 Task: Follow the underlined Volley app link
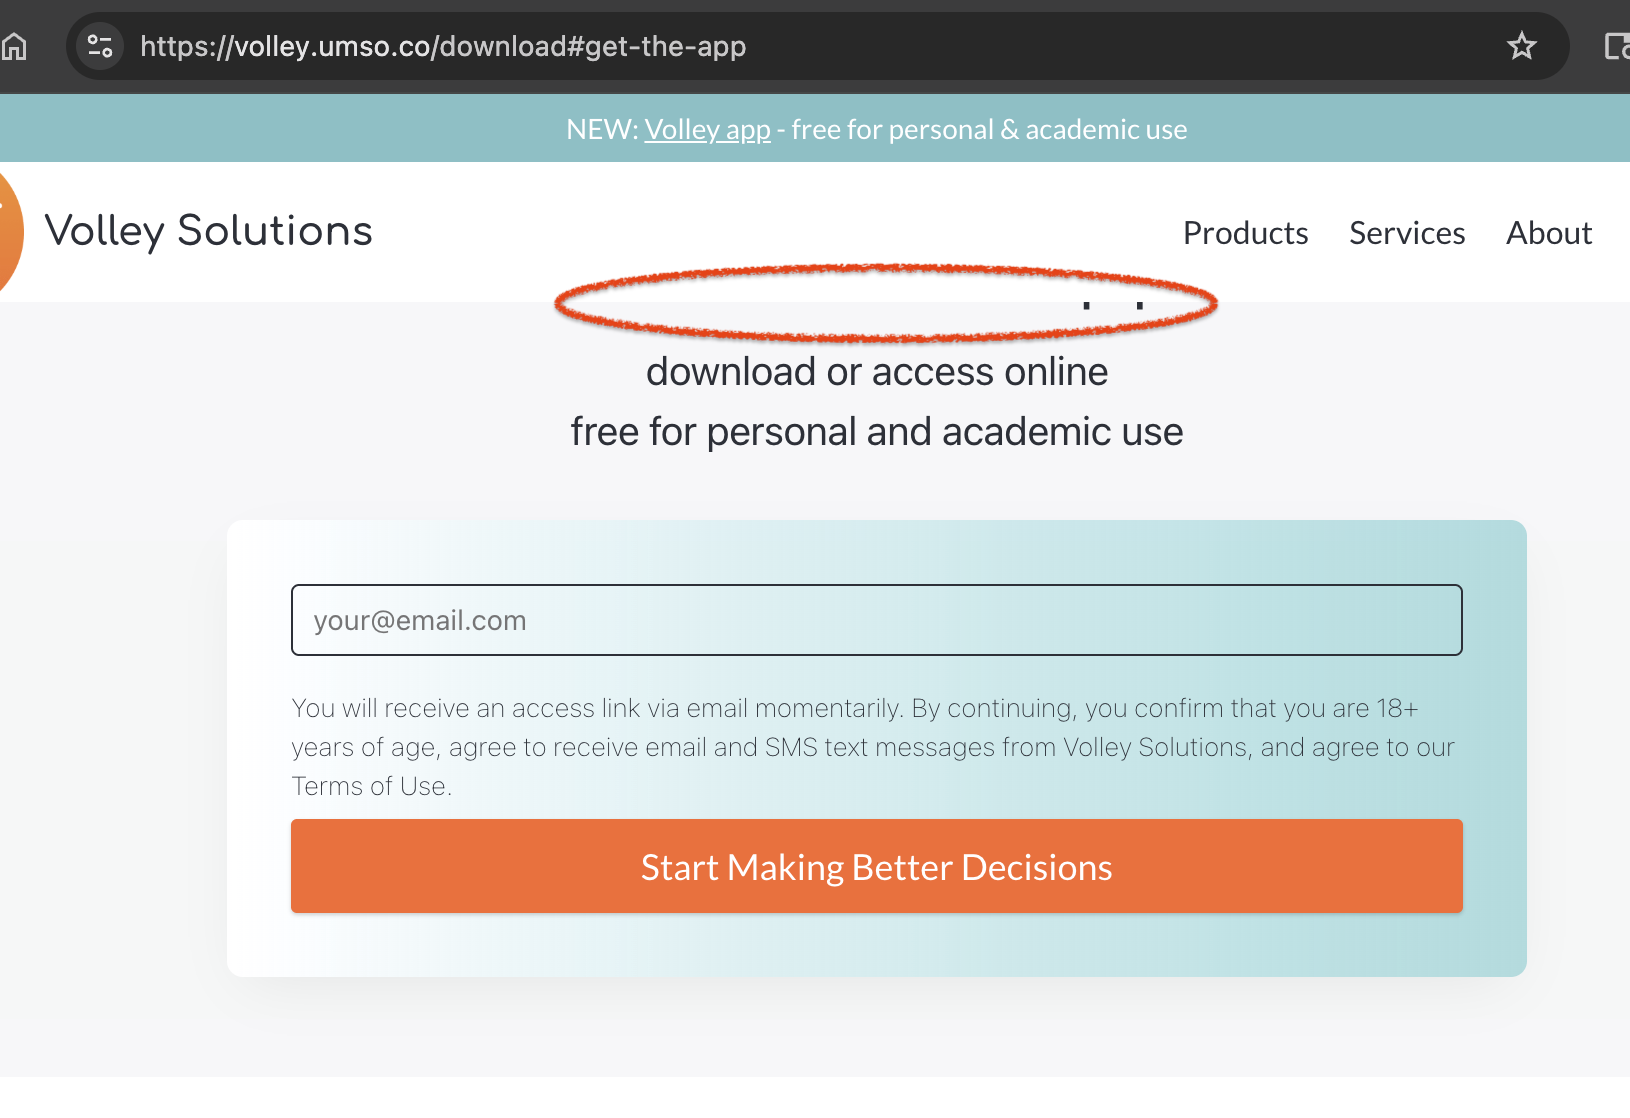pos(707,129)
